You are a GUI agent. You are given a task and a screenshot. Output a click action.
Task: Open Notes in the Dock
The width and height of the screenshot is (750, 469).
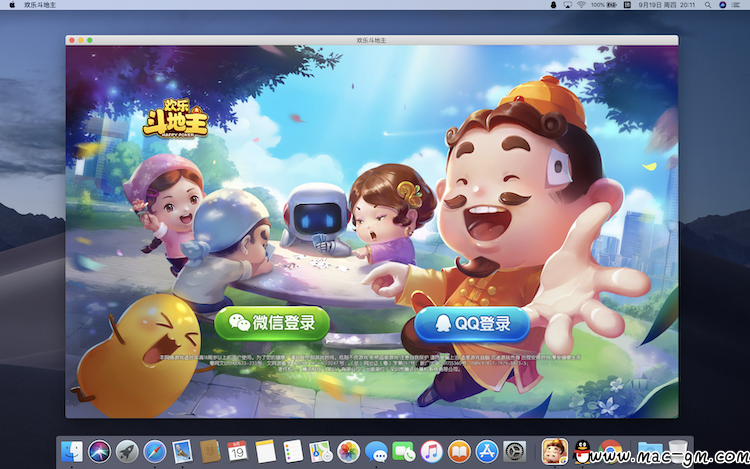pos(265,451)
